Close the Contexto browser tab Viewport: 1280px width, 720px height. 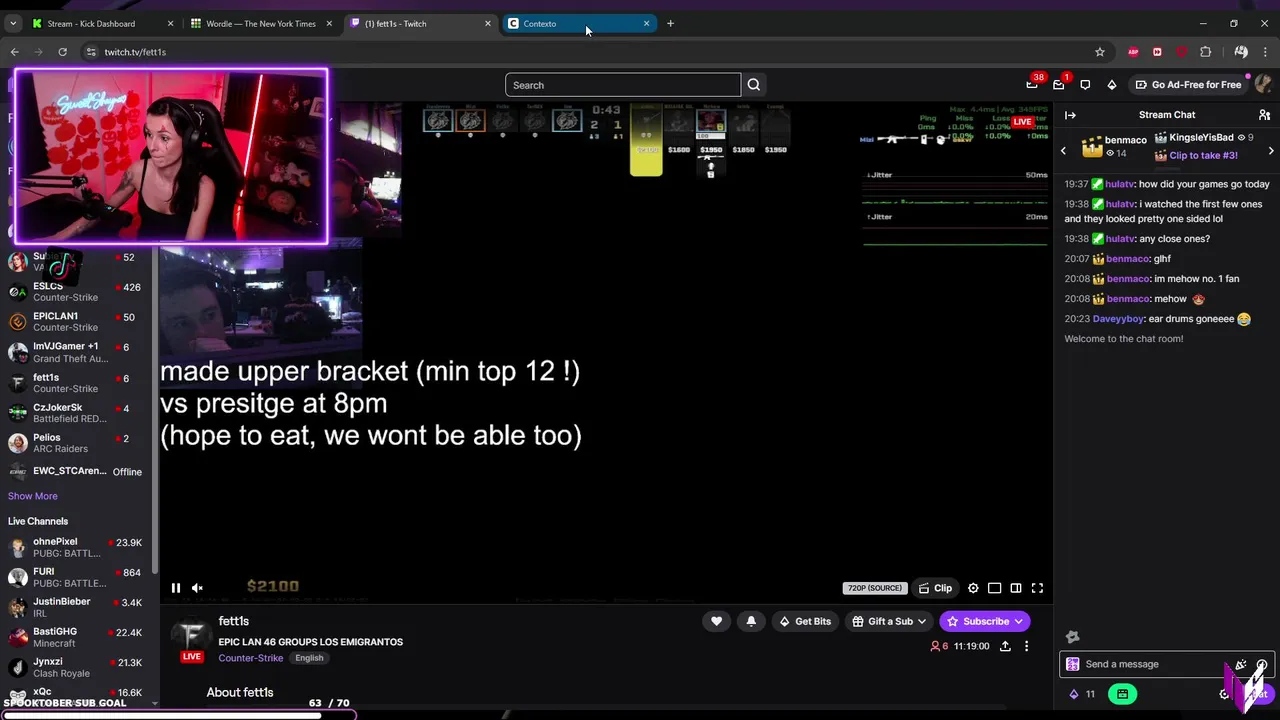click(646, 23)
